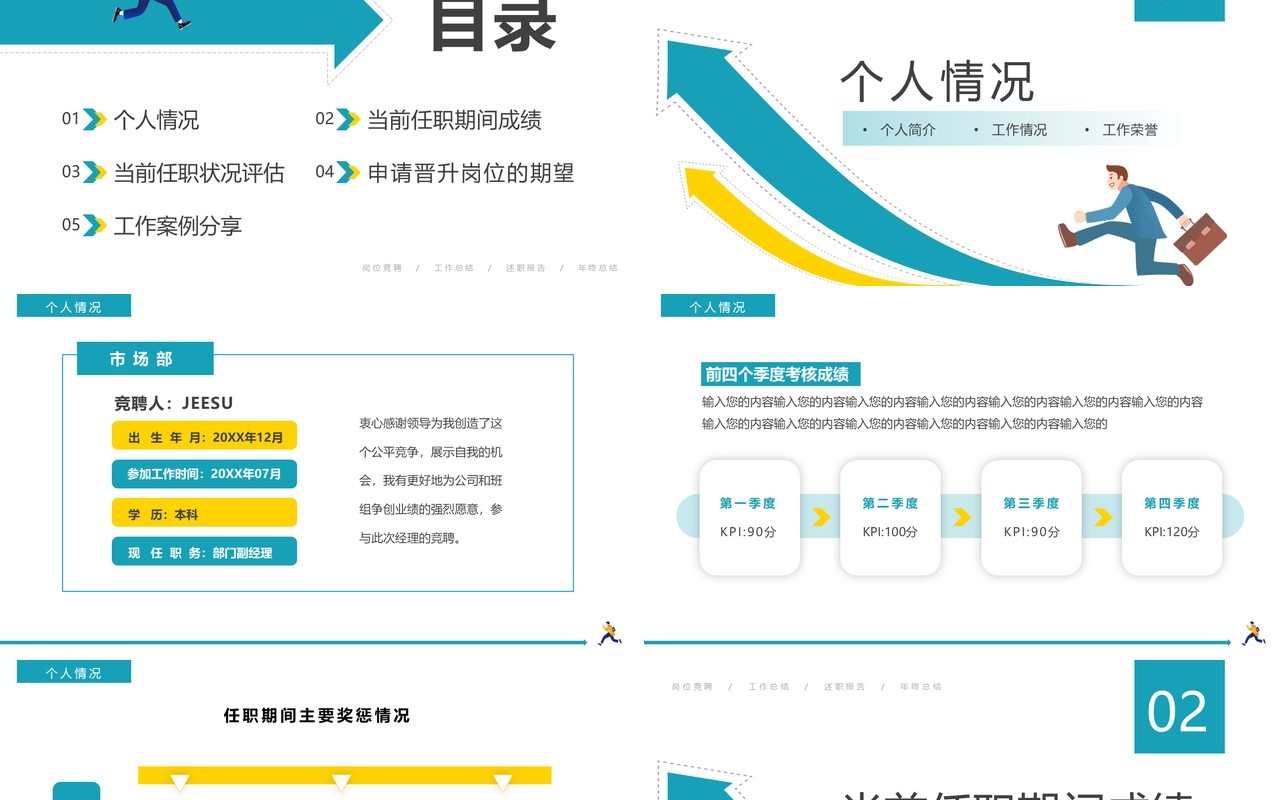Select the businessman with briefcase illustration
The image size is (1280, 800).
point(1142,225)
